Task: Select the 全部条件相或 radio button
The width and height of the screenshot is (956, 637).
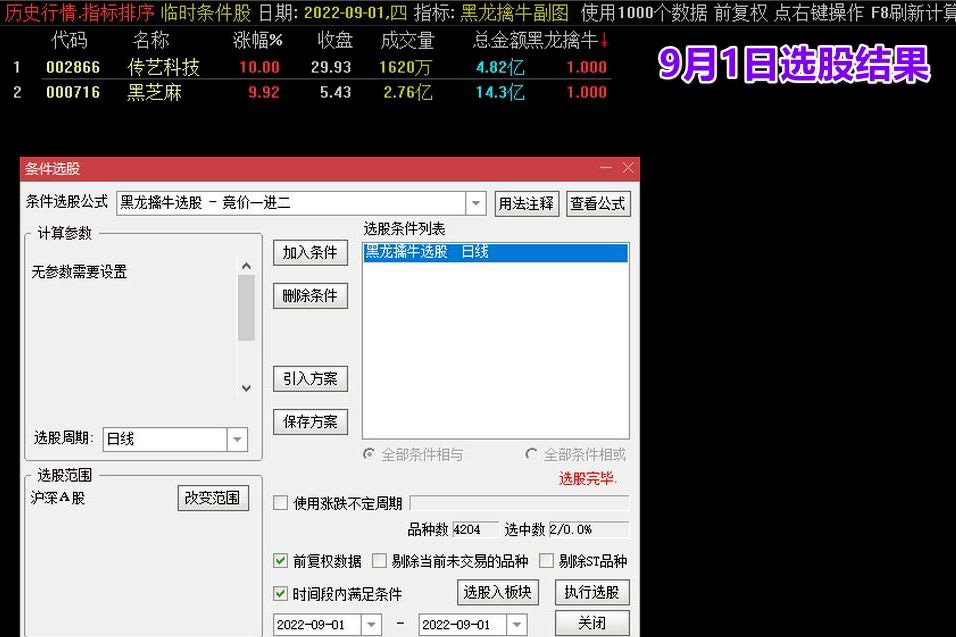Action: [x=531, y=454]
